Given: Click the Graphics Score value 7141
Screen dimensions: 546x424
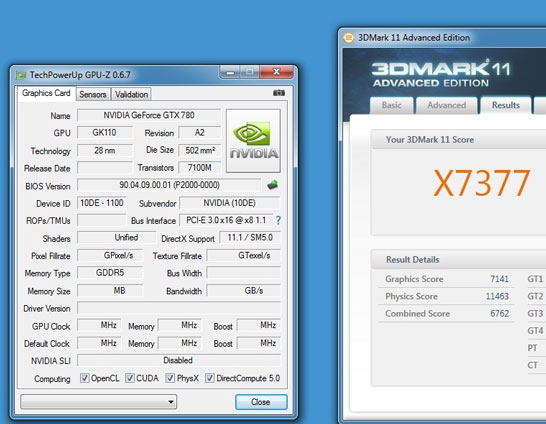Looking at the screenshot, I should (x=499, y=279).
